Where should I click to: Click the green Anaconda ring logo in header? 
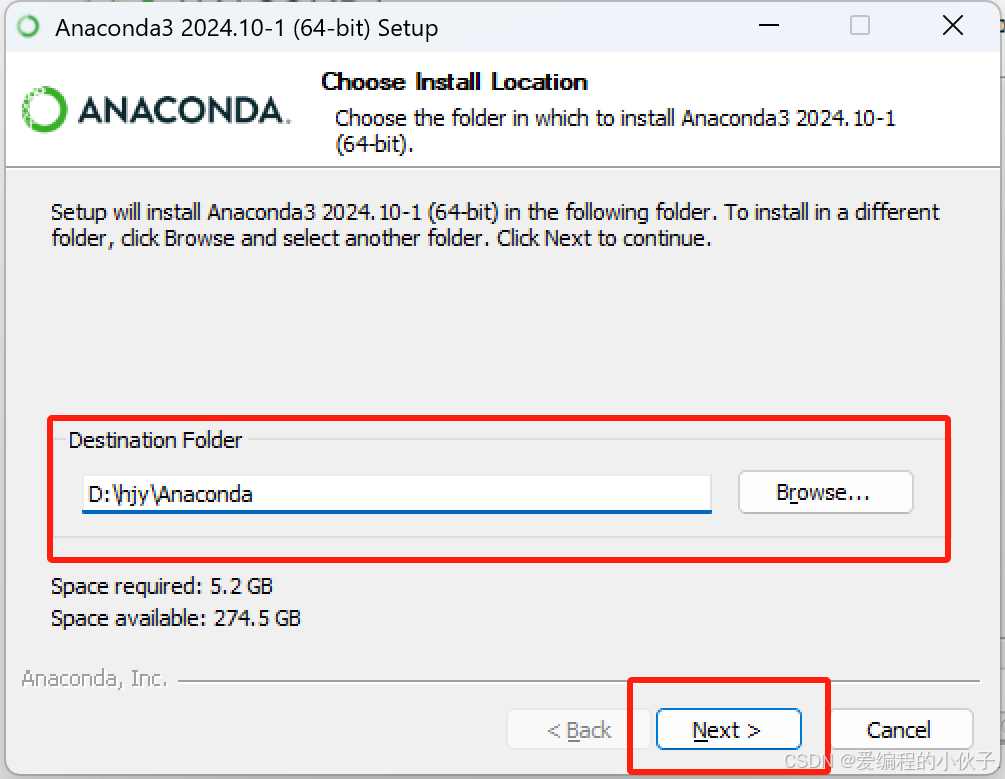(44, 109)
